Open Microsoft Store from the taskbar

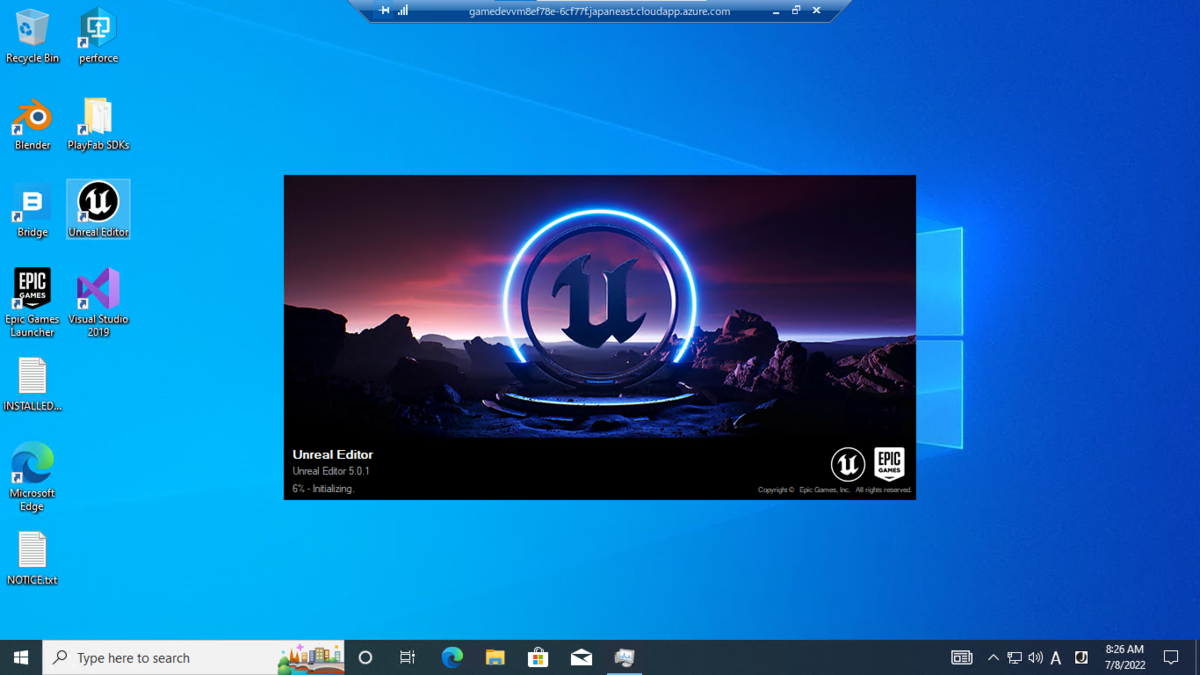pos(538,657)
